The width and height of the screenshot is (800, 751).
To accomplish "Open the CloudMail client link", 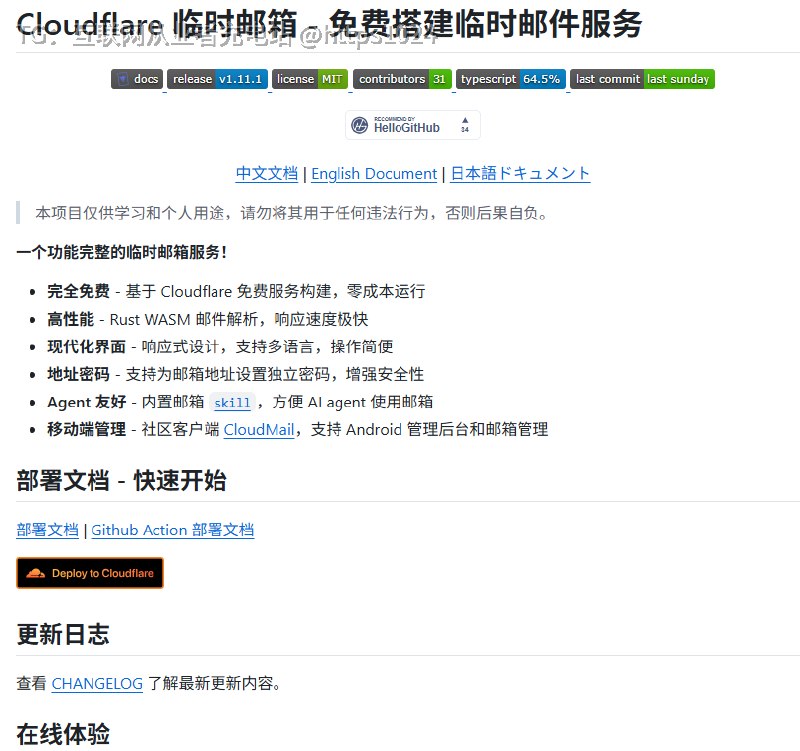I will tap(259, 430).
